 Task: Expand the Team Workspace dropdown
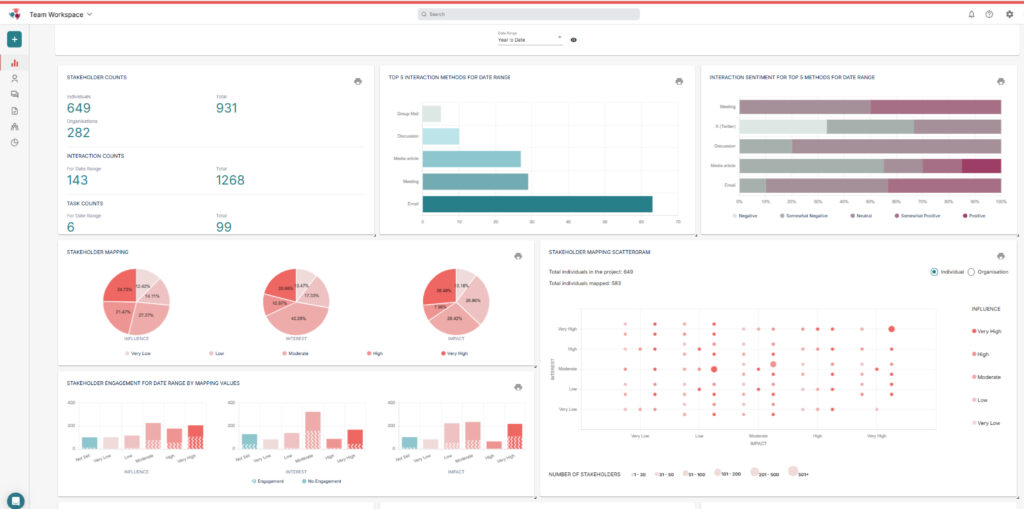(x=61, y=14)
